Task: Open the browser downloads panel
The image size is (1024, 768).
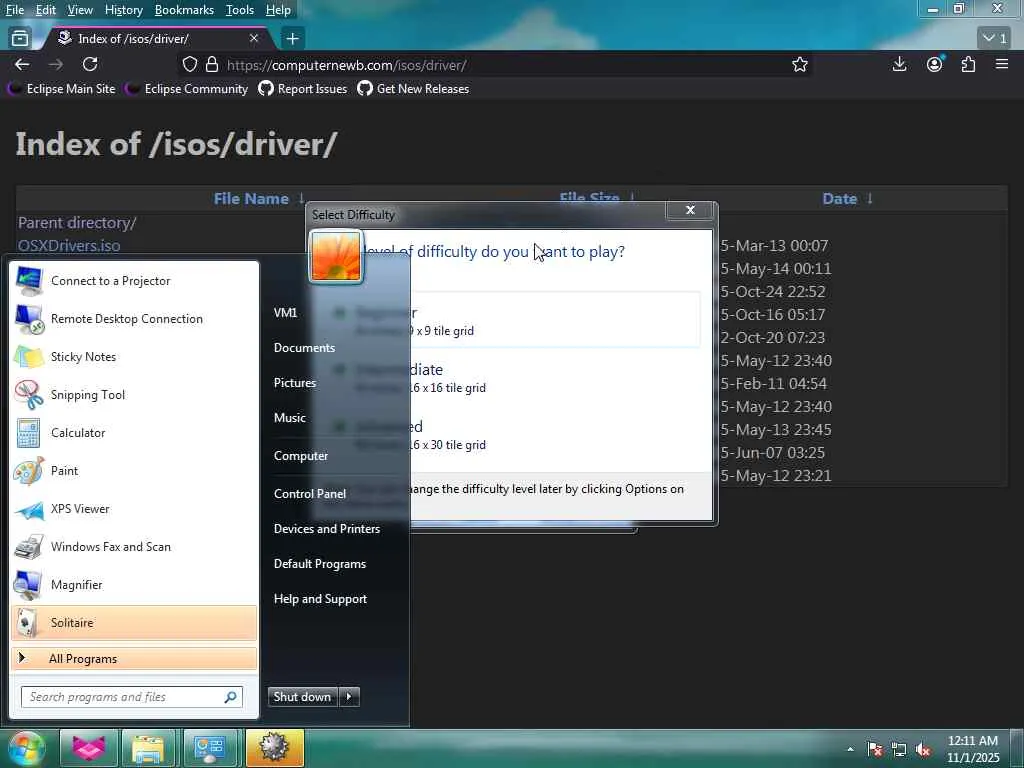Action: coord(899,64)
